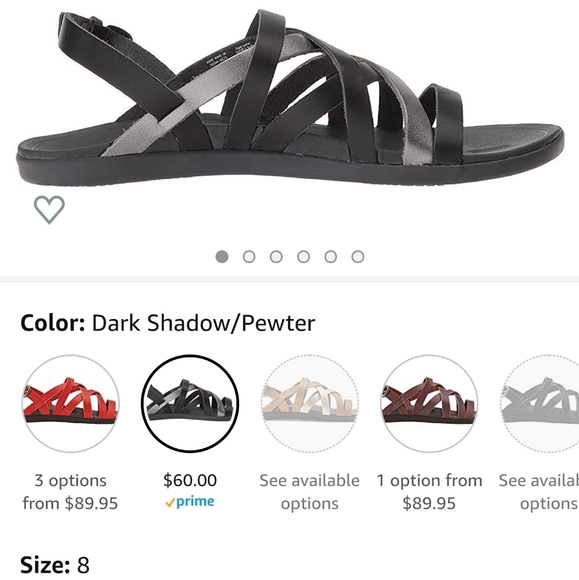Viewport: 579px width, 580px height.
Task: Open '1 option from $89.95' text
Action: point(429,492)
